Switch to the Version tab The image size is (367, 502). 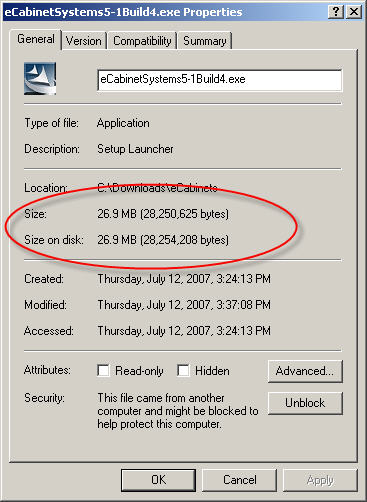84,41
